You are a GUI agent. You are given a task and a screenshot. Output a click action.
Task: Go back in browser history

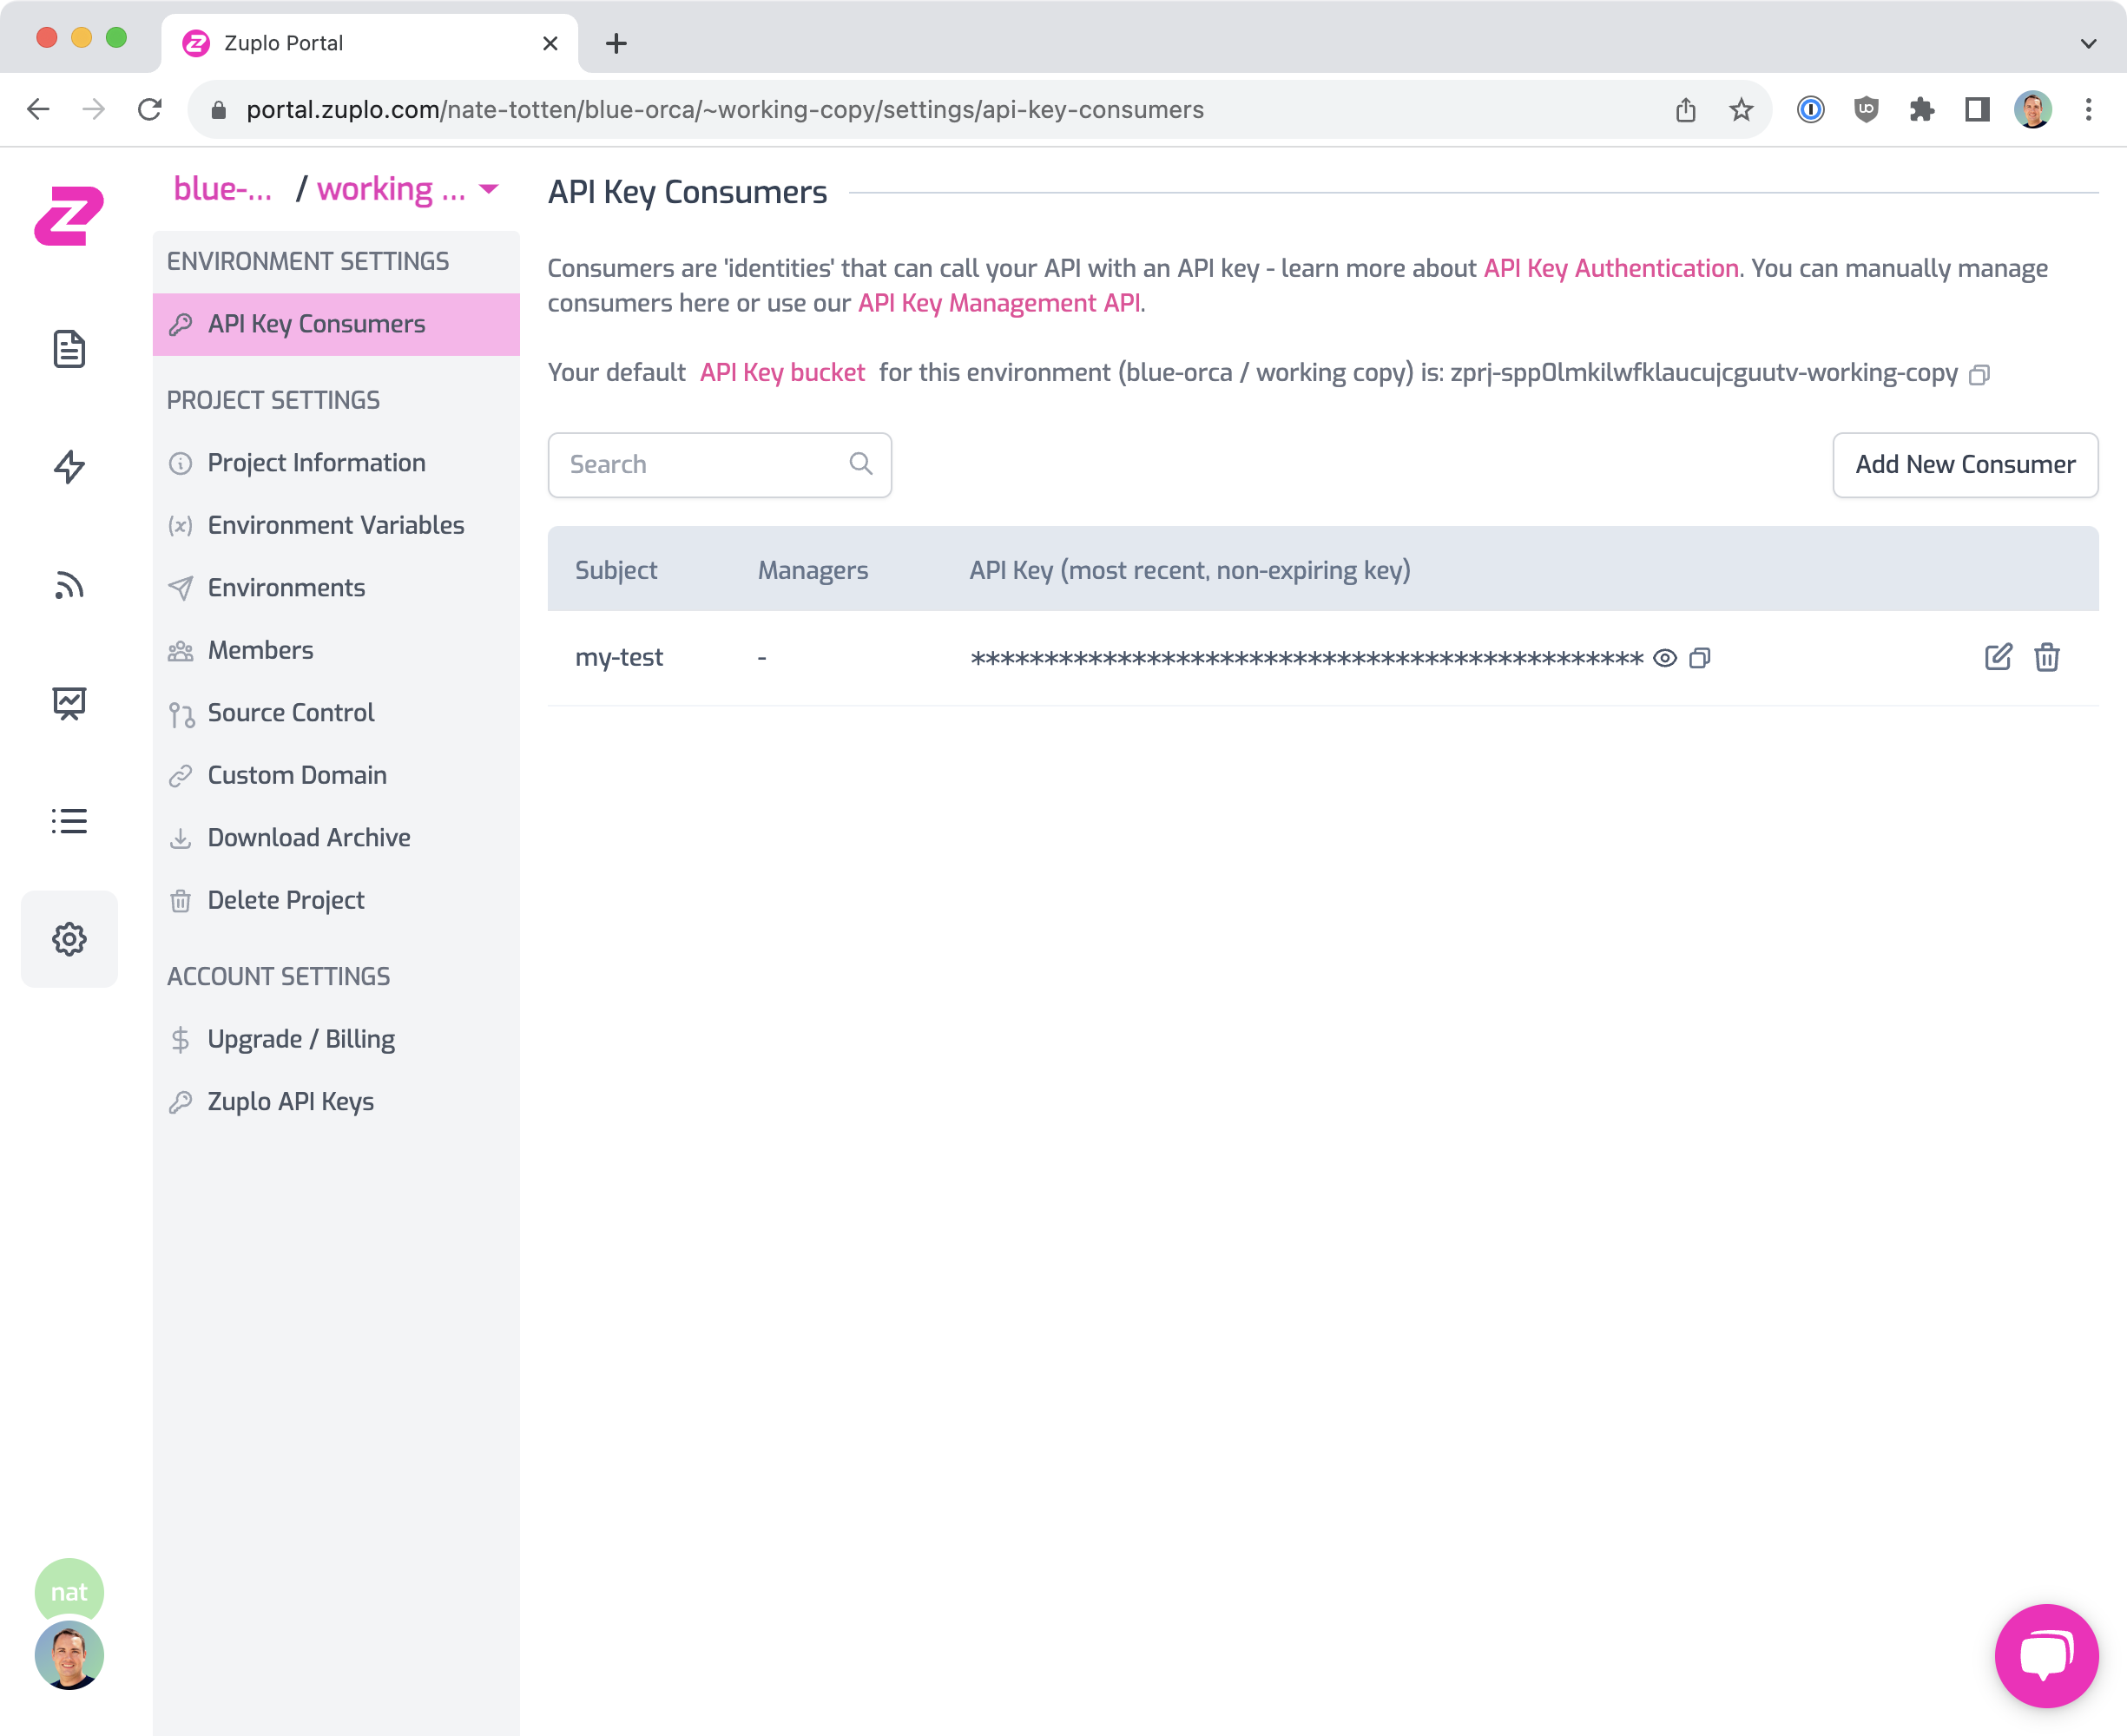pos(38,109)
